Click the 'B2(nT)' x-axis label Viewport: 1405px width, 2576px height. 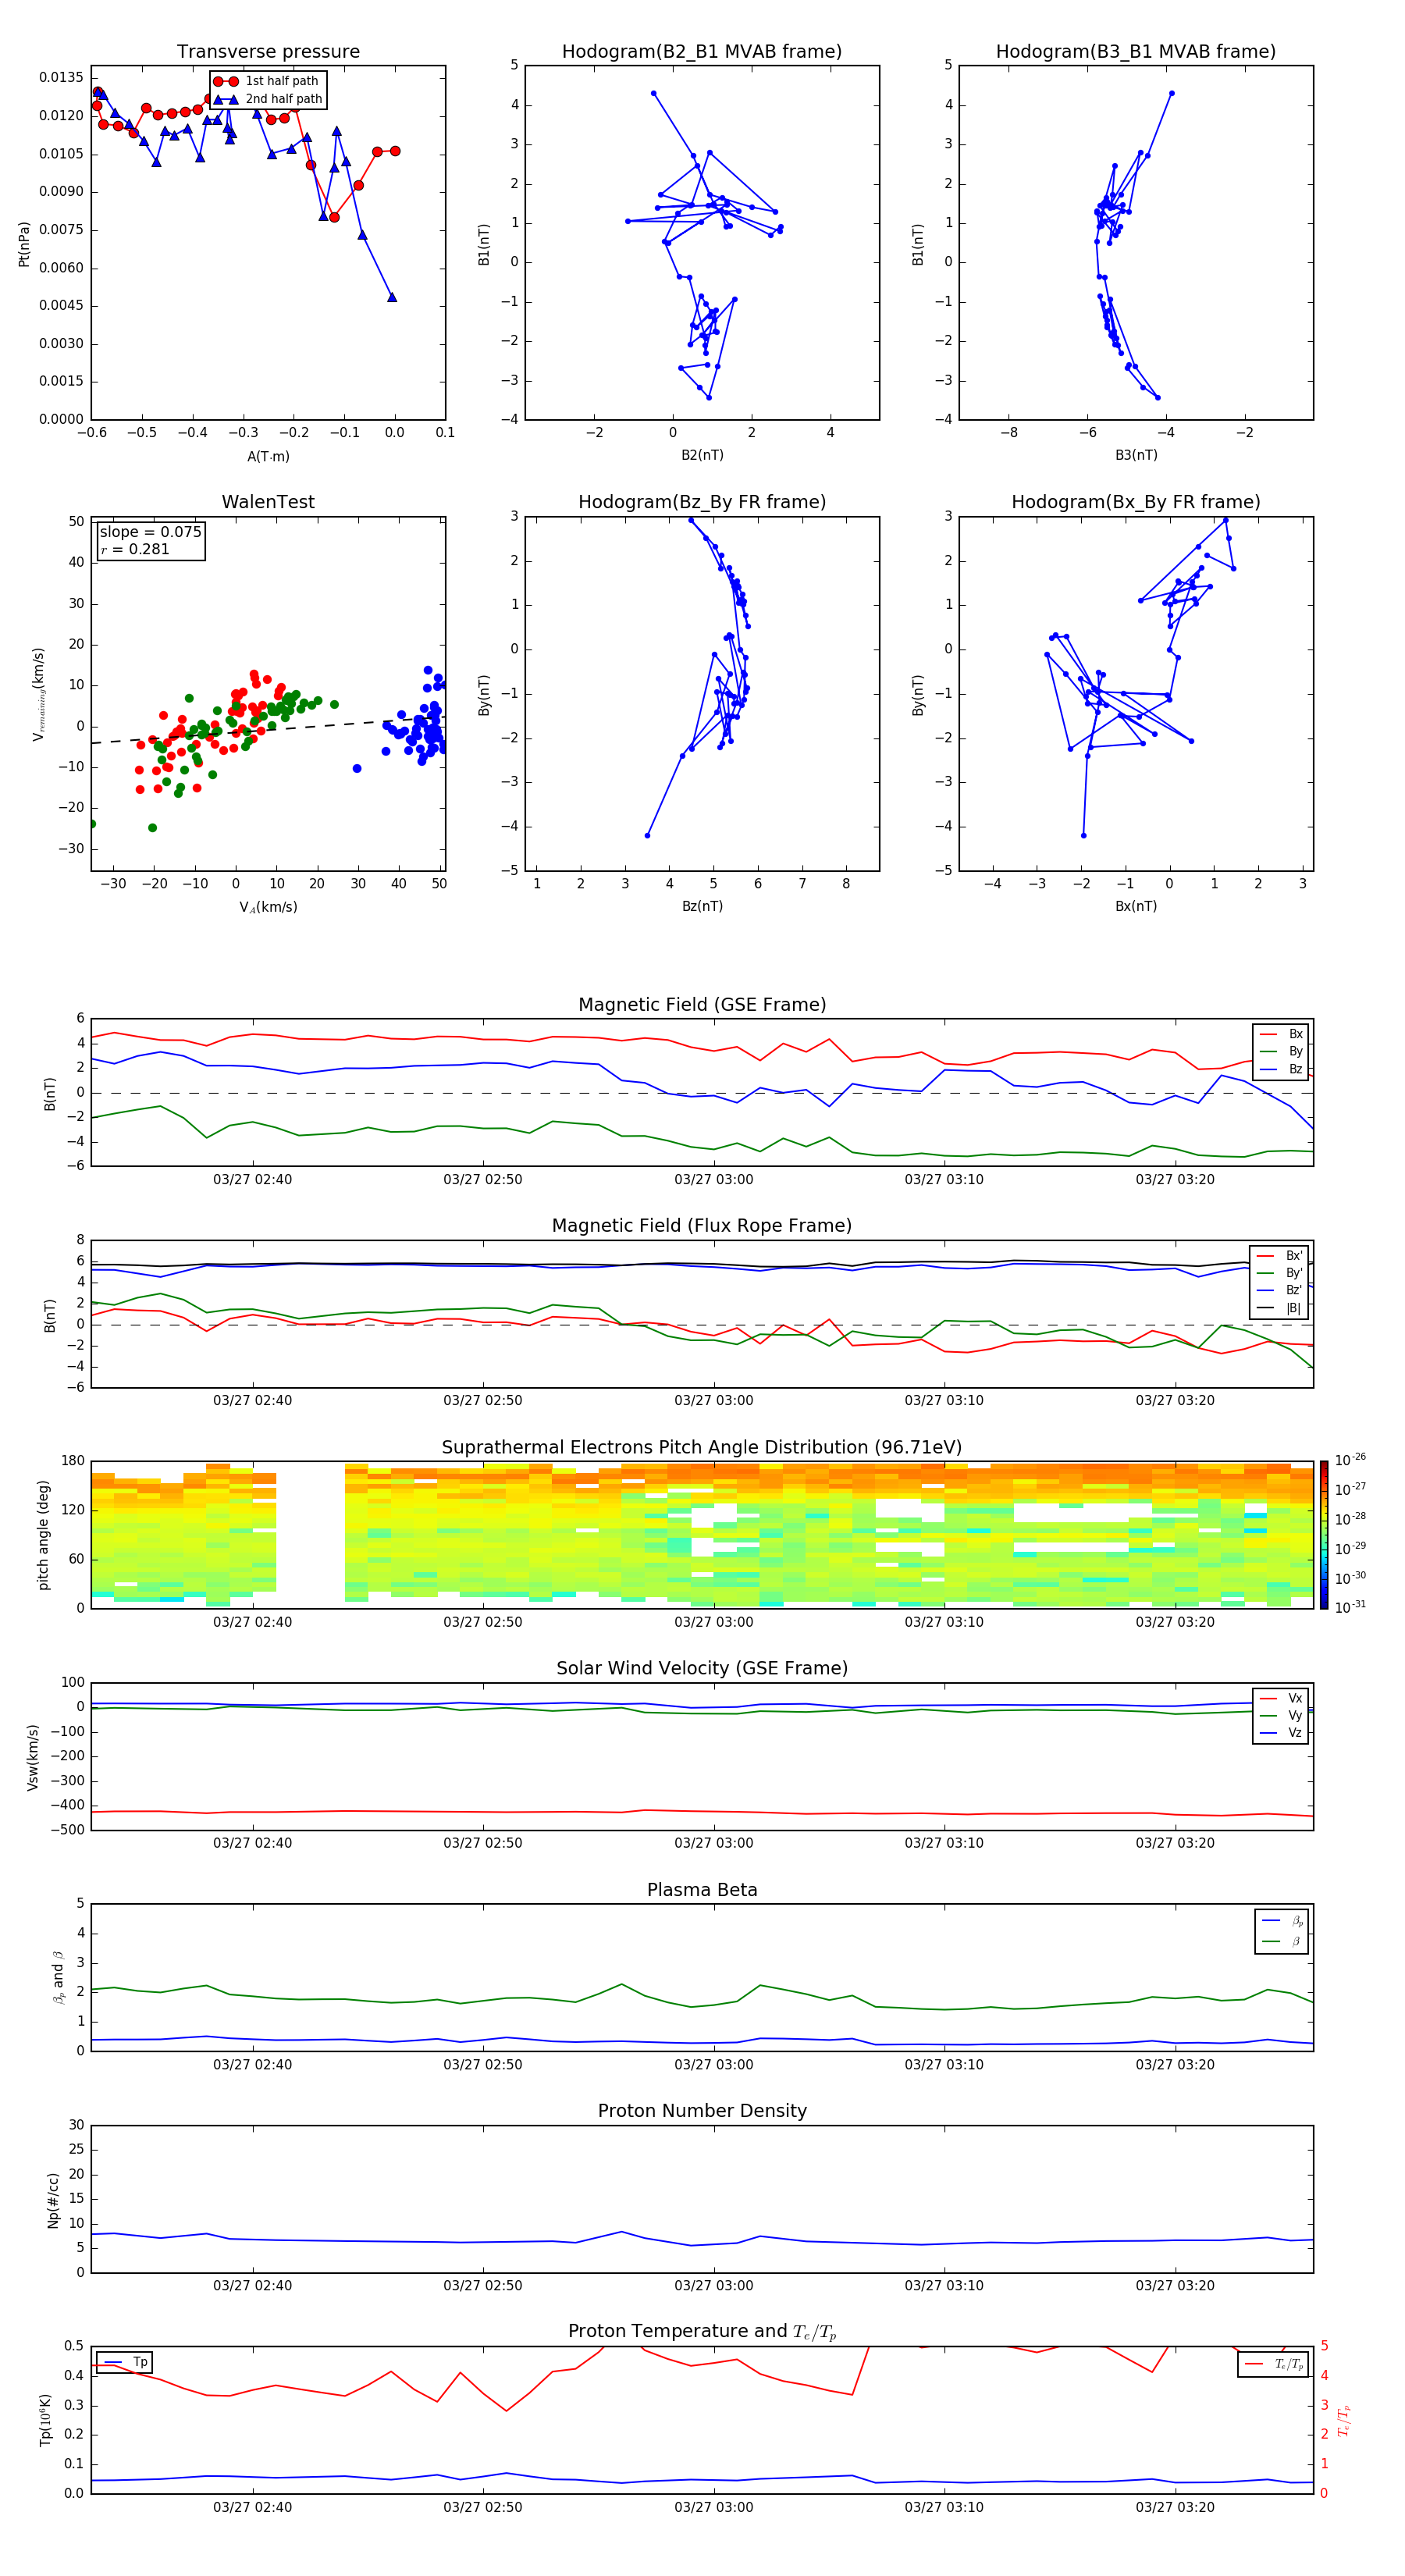pyautogui.click(x=702, y=455)
